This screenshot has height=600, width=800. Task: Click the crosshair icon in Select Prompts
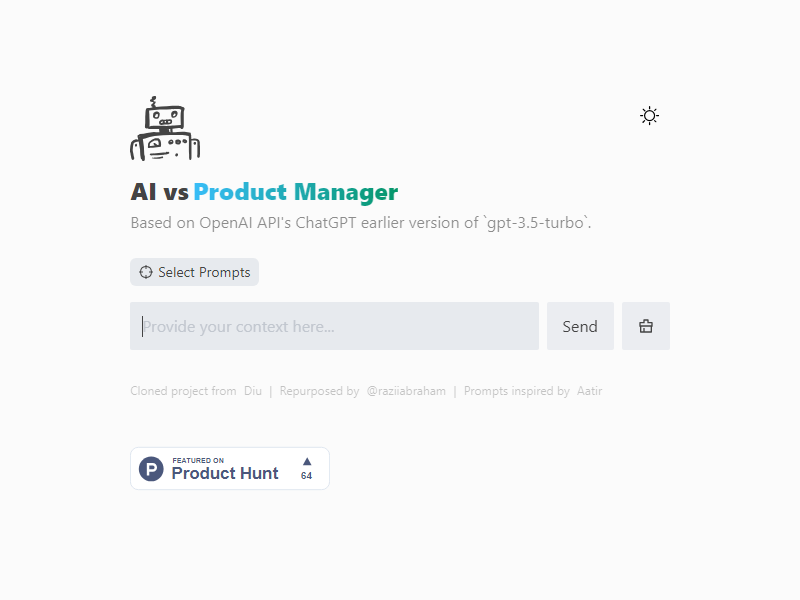click(x=146, y=272)
